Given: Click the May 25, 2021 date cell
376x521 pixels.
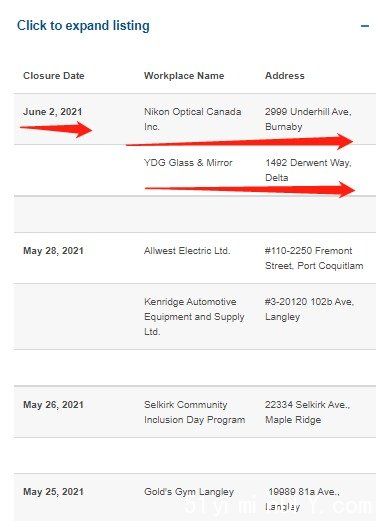Looking at the screenshot, I should click(x=53, y=492).
